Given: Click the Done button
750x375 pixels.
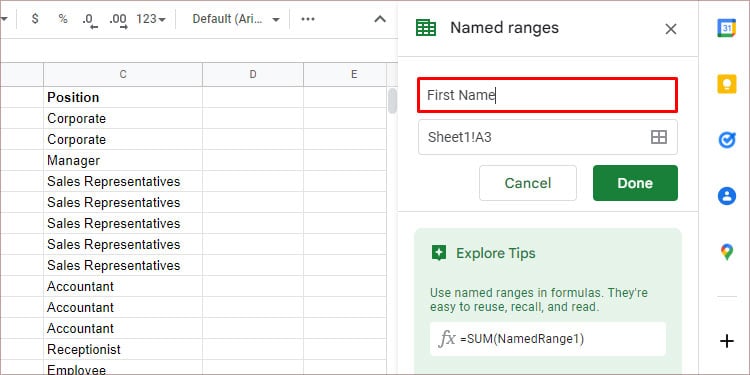Looking at the screenshot, I should (x=635, y=183).
